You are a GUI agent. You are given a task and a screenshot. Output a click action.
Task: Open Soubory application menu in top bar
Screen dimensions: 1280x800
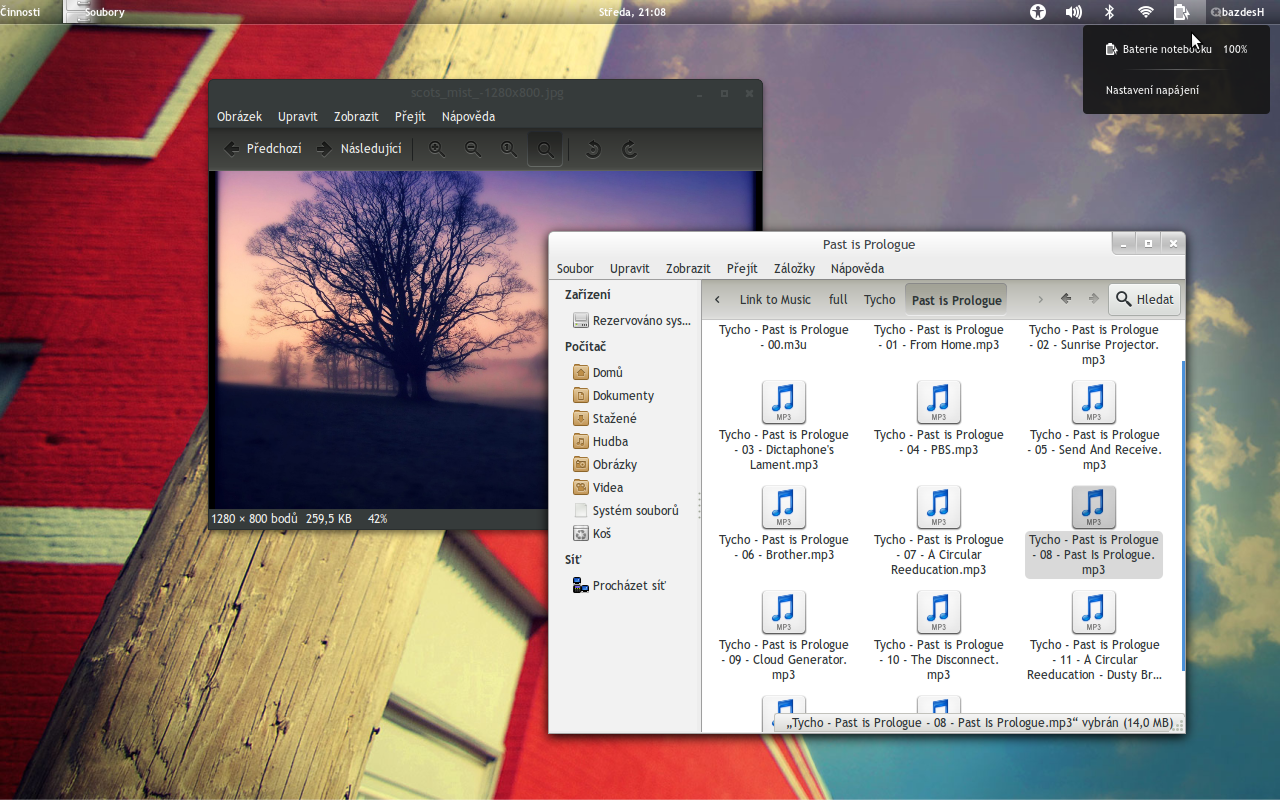tap(95, 12)
